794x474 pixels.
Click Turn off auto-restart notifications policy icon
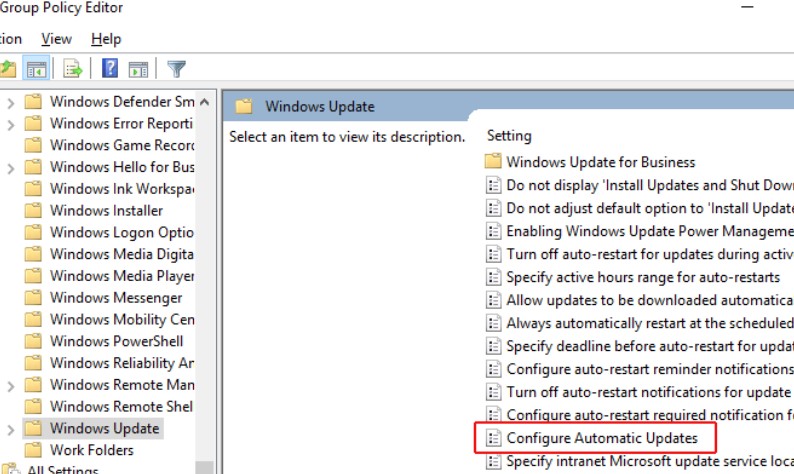(x=493, y=392)
